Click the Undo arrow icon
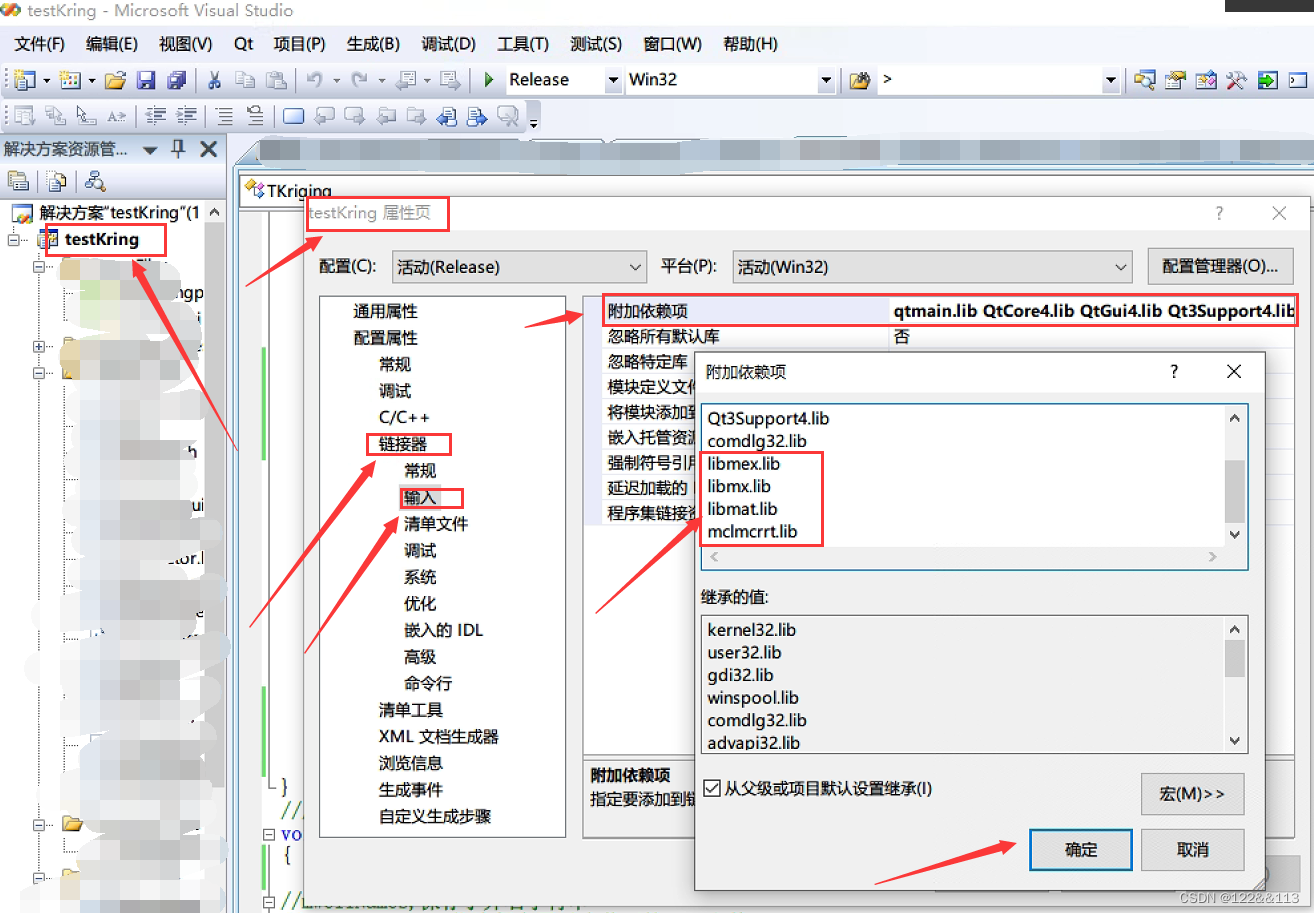The height and width of the screenshot is (913, 1314). coord(314,80)
